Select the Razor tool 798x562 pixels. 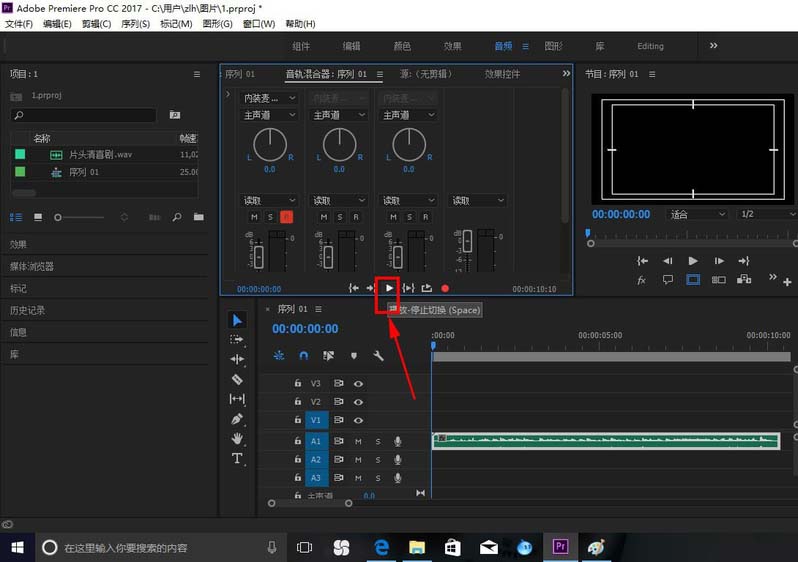237,379
